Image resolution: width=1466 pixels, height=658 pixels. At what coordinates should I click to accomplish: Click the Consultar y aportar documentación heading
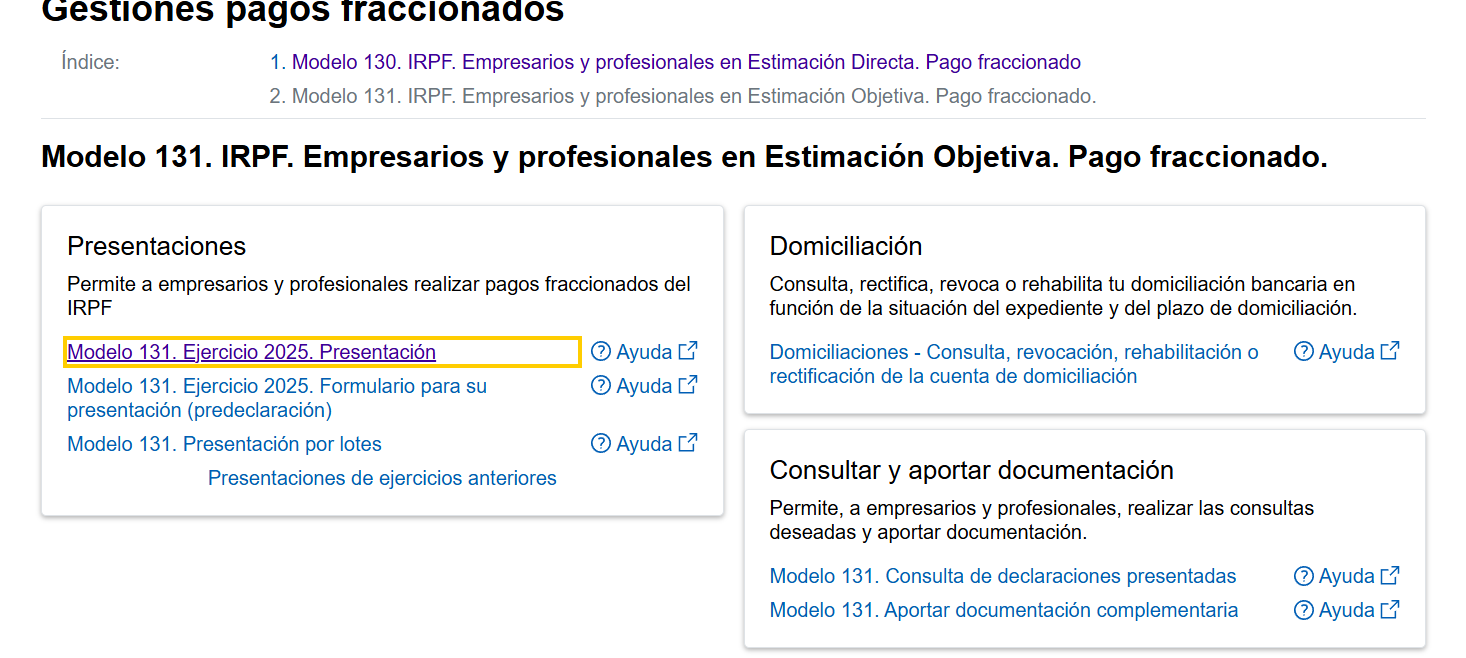972,470
